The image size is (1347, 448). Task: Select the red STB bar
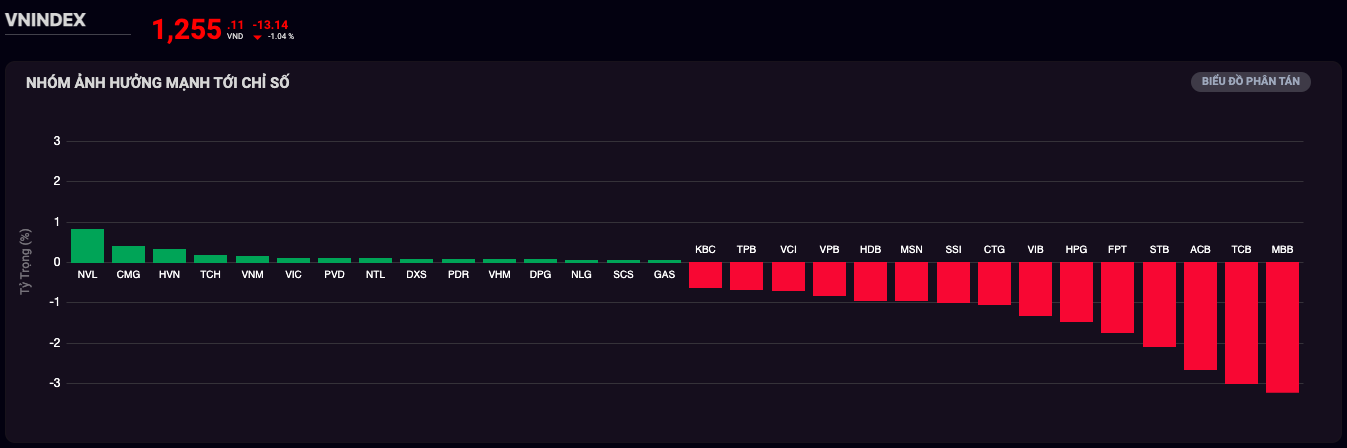coord(1159,305)
